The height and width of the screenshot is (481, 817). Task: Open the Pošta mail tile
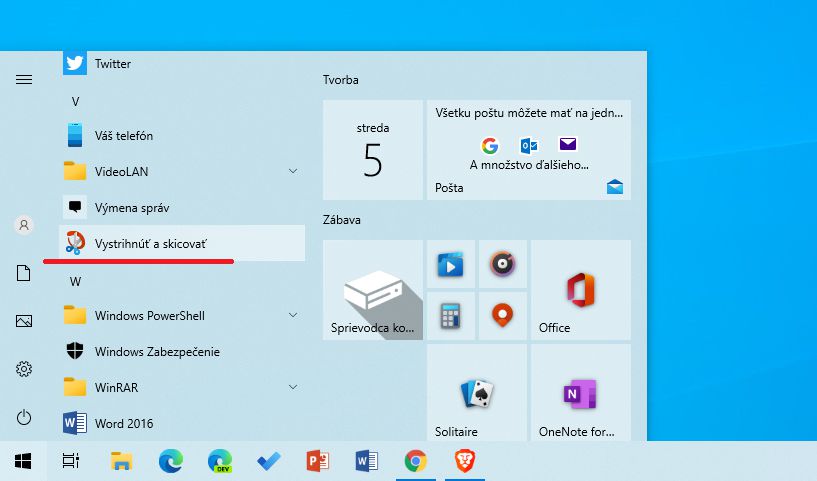[529, 150]
